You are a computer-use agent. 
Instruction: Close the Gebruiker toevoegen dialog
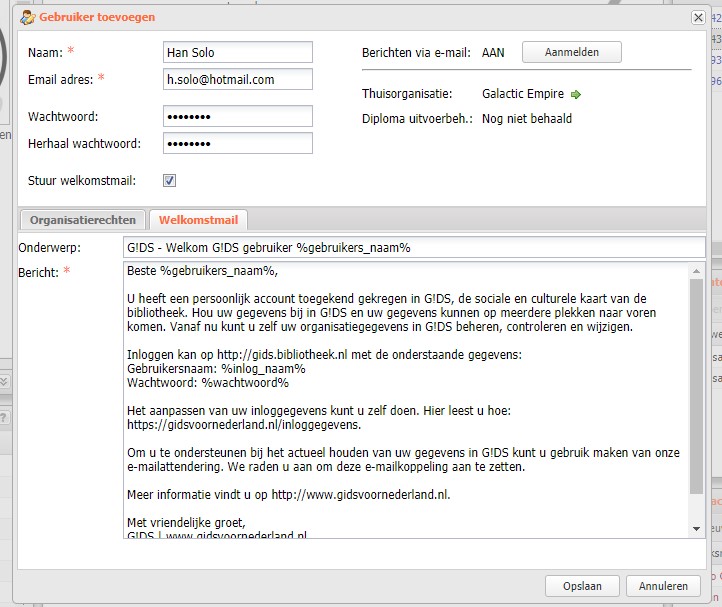698,18
